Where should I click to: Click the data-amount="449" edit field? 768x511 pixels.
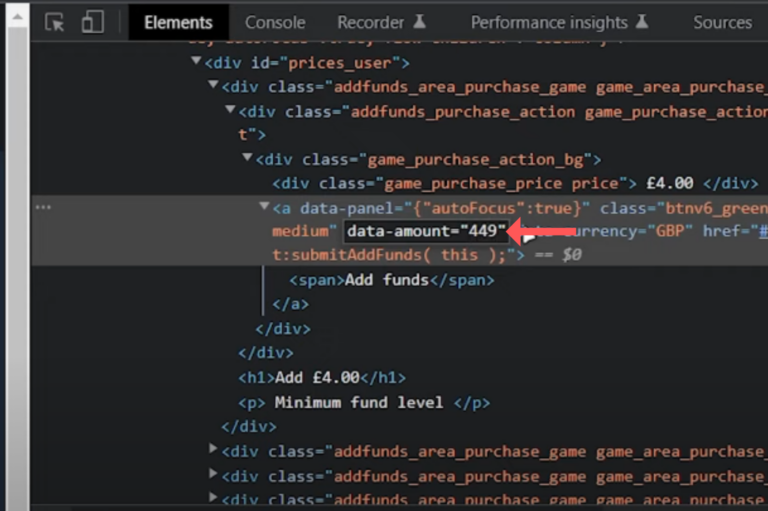click(x=427, y=232)
